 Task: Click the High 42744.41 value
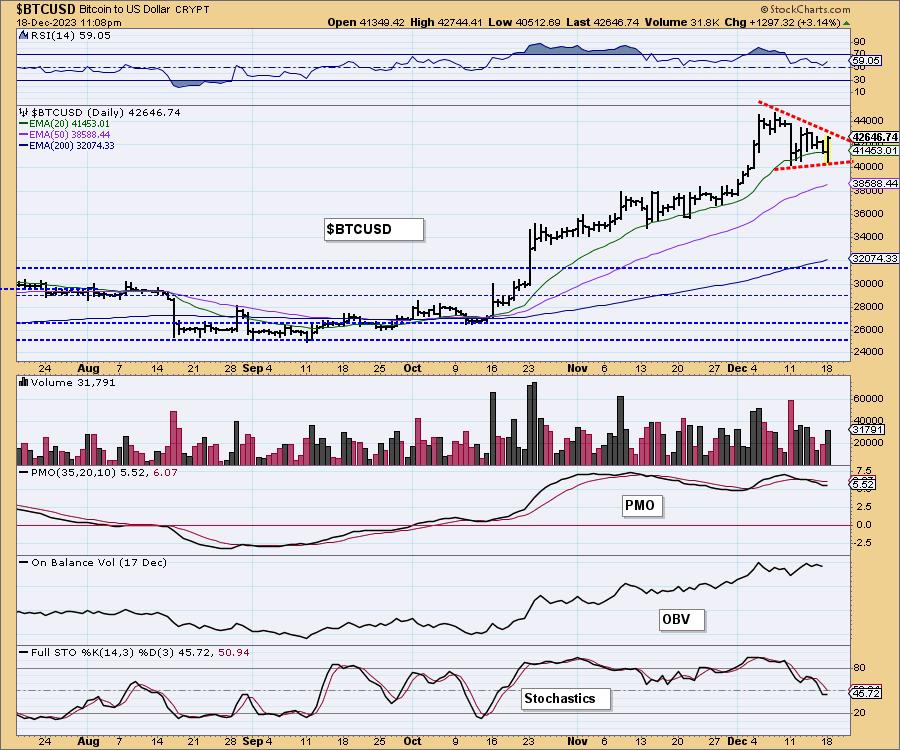[x=447, y=22]
